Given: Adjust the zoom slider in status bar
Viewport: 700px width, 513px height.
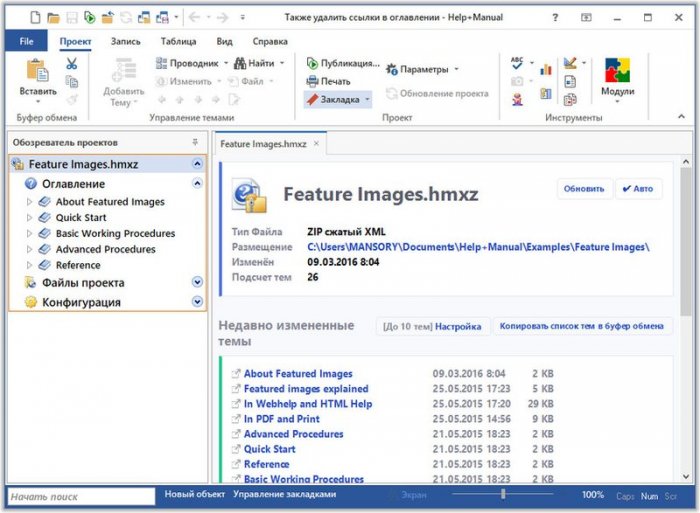Looking at the screenshot, I should (x=503, y=494).
